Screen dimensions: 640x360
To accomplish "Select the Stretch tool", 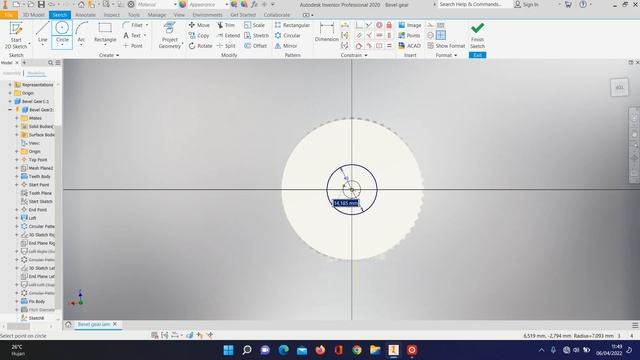I will [256, 36].
